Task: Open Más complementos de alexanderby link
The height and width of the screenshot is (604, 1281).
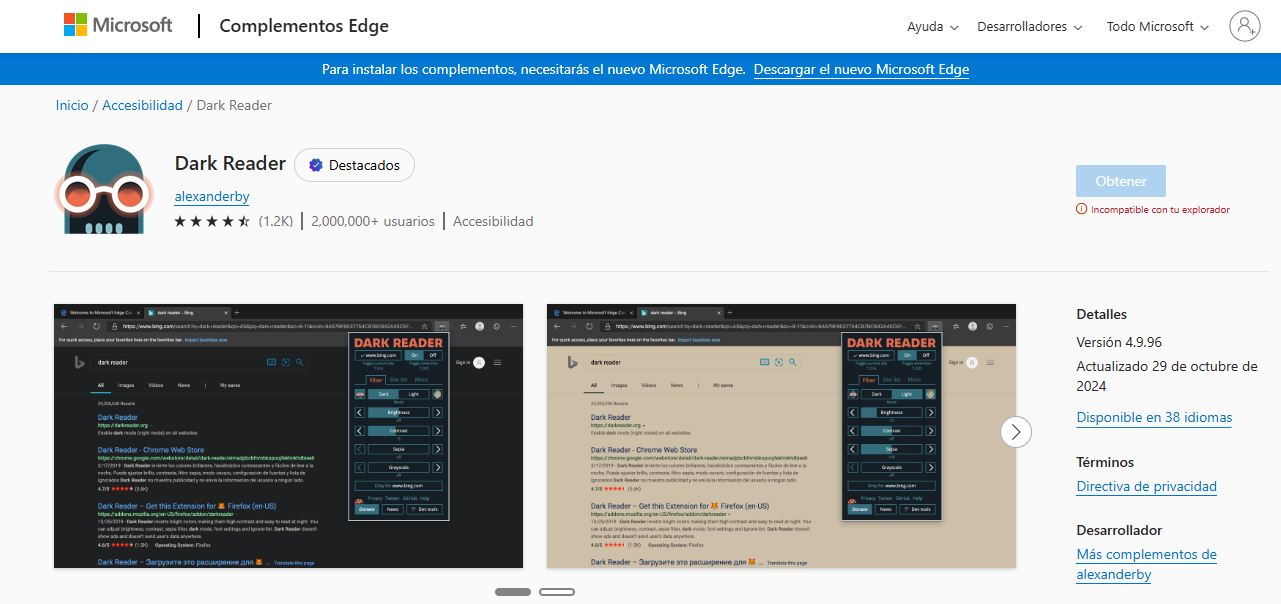Action: 1147,564
